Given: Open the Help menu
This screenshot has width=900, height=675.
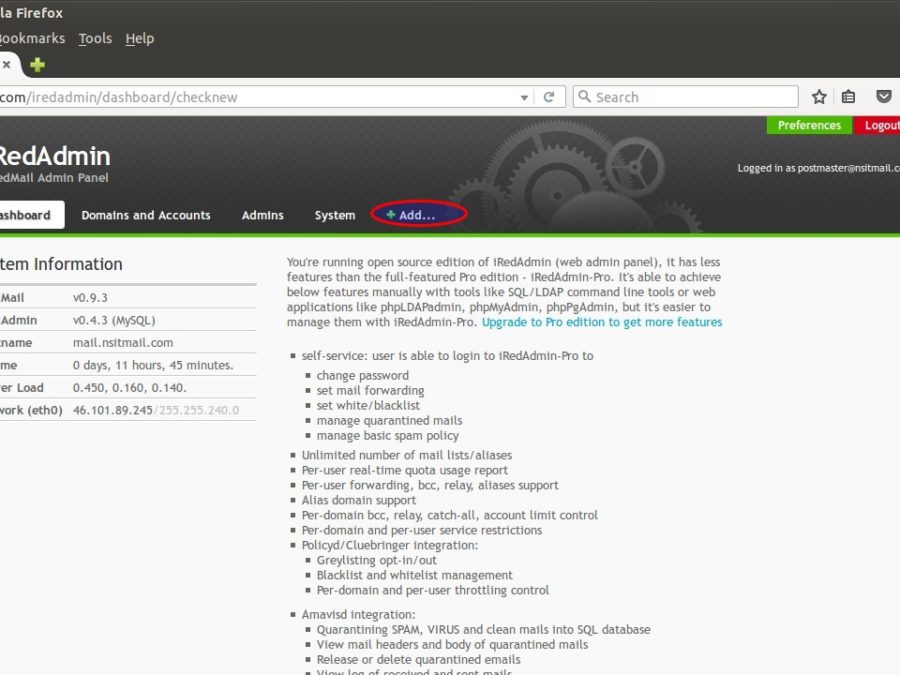Looking at the screenshot, I should pyautogui.click(x=140, y=38).
